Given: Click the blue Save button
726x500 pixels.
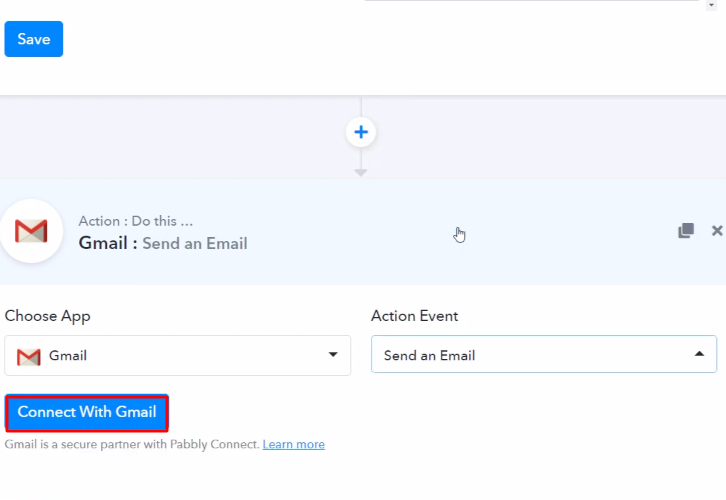Looking at the screenshot, I should tap(34, 39).
